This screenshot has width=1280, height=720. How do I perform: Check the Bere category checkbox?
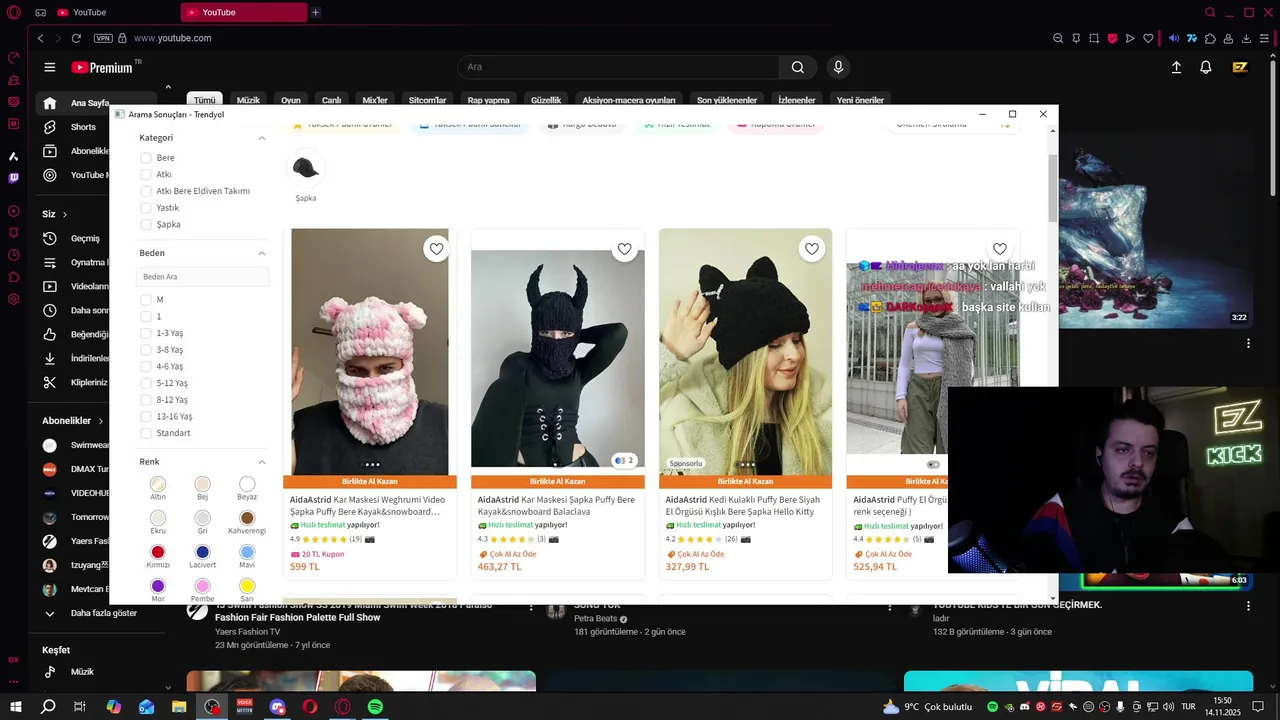[146, 158]
